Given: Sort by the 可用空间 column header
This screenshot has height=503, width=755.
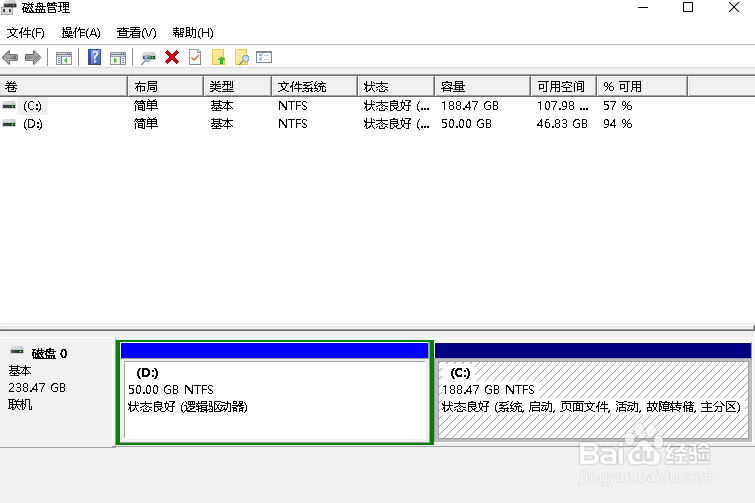Looking at the screenshot, I should coord(564,87).
